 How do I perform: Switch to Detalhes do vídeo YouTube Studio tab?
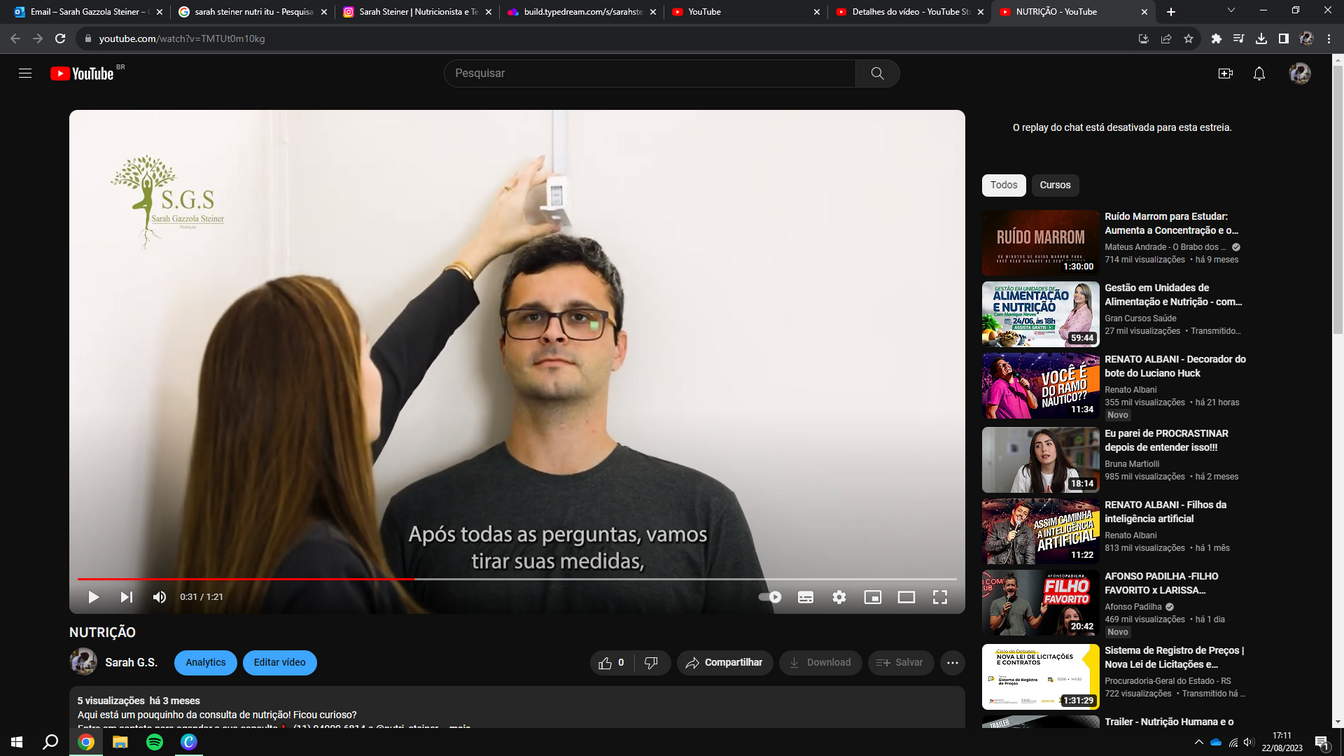(x=909, y=12)
